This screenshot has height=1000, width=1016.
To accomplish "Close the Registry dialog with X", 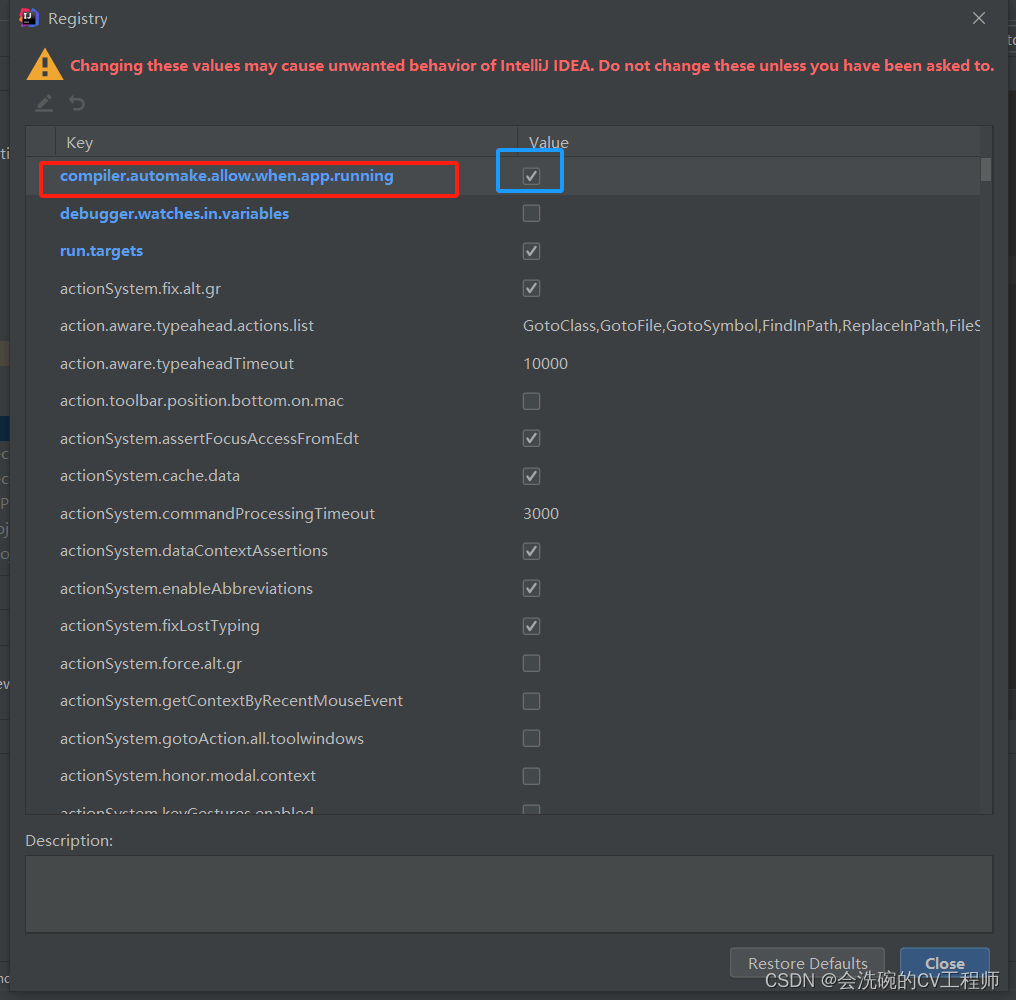I will click(x=979, y=18).
